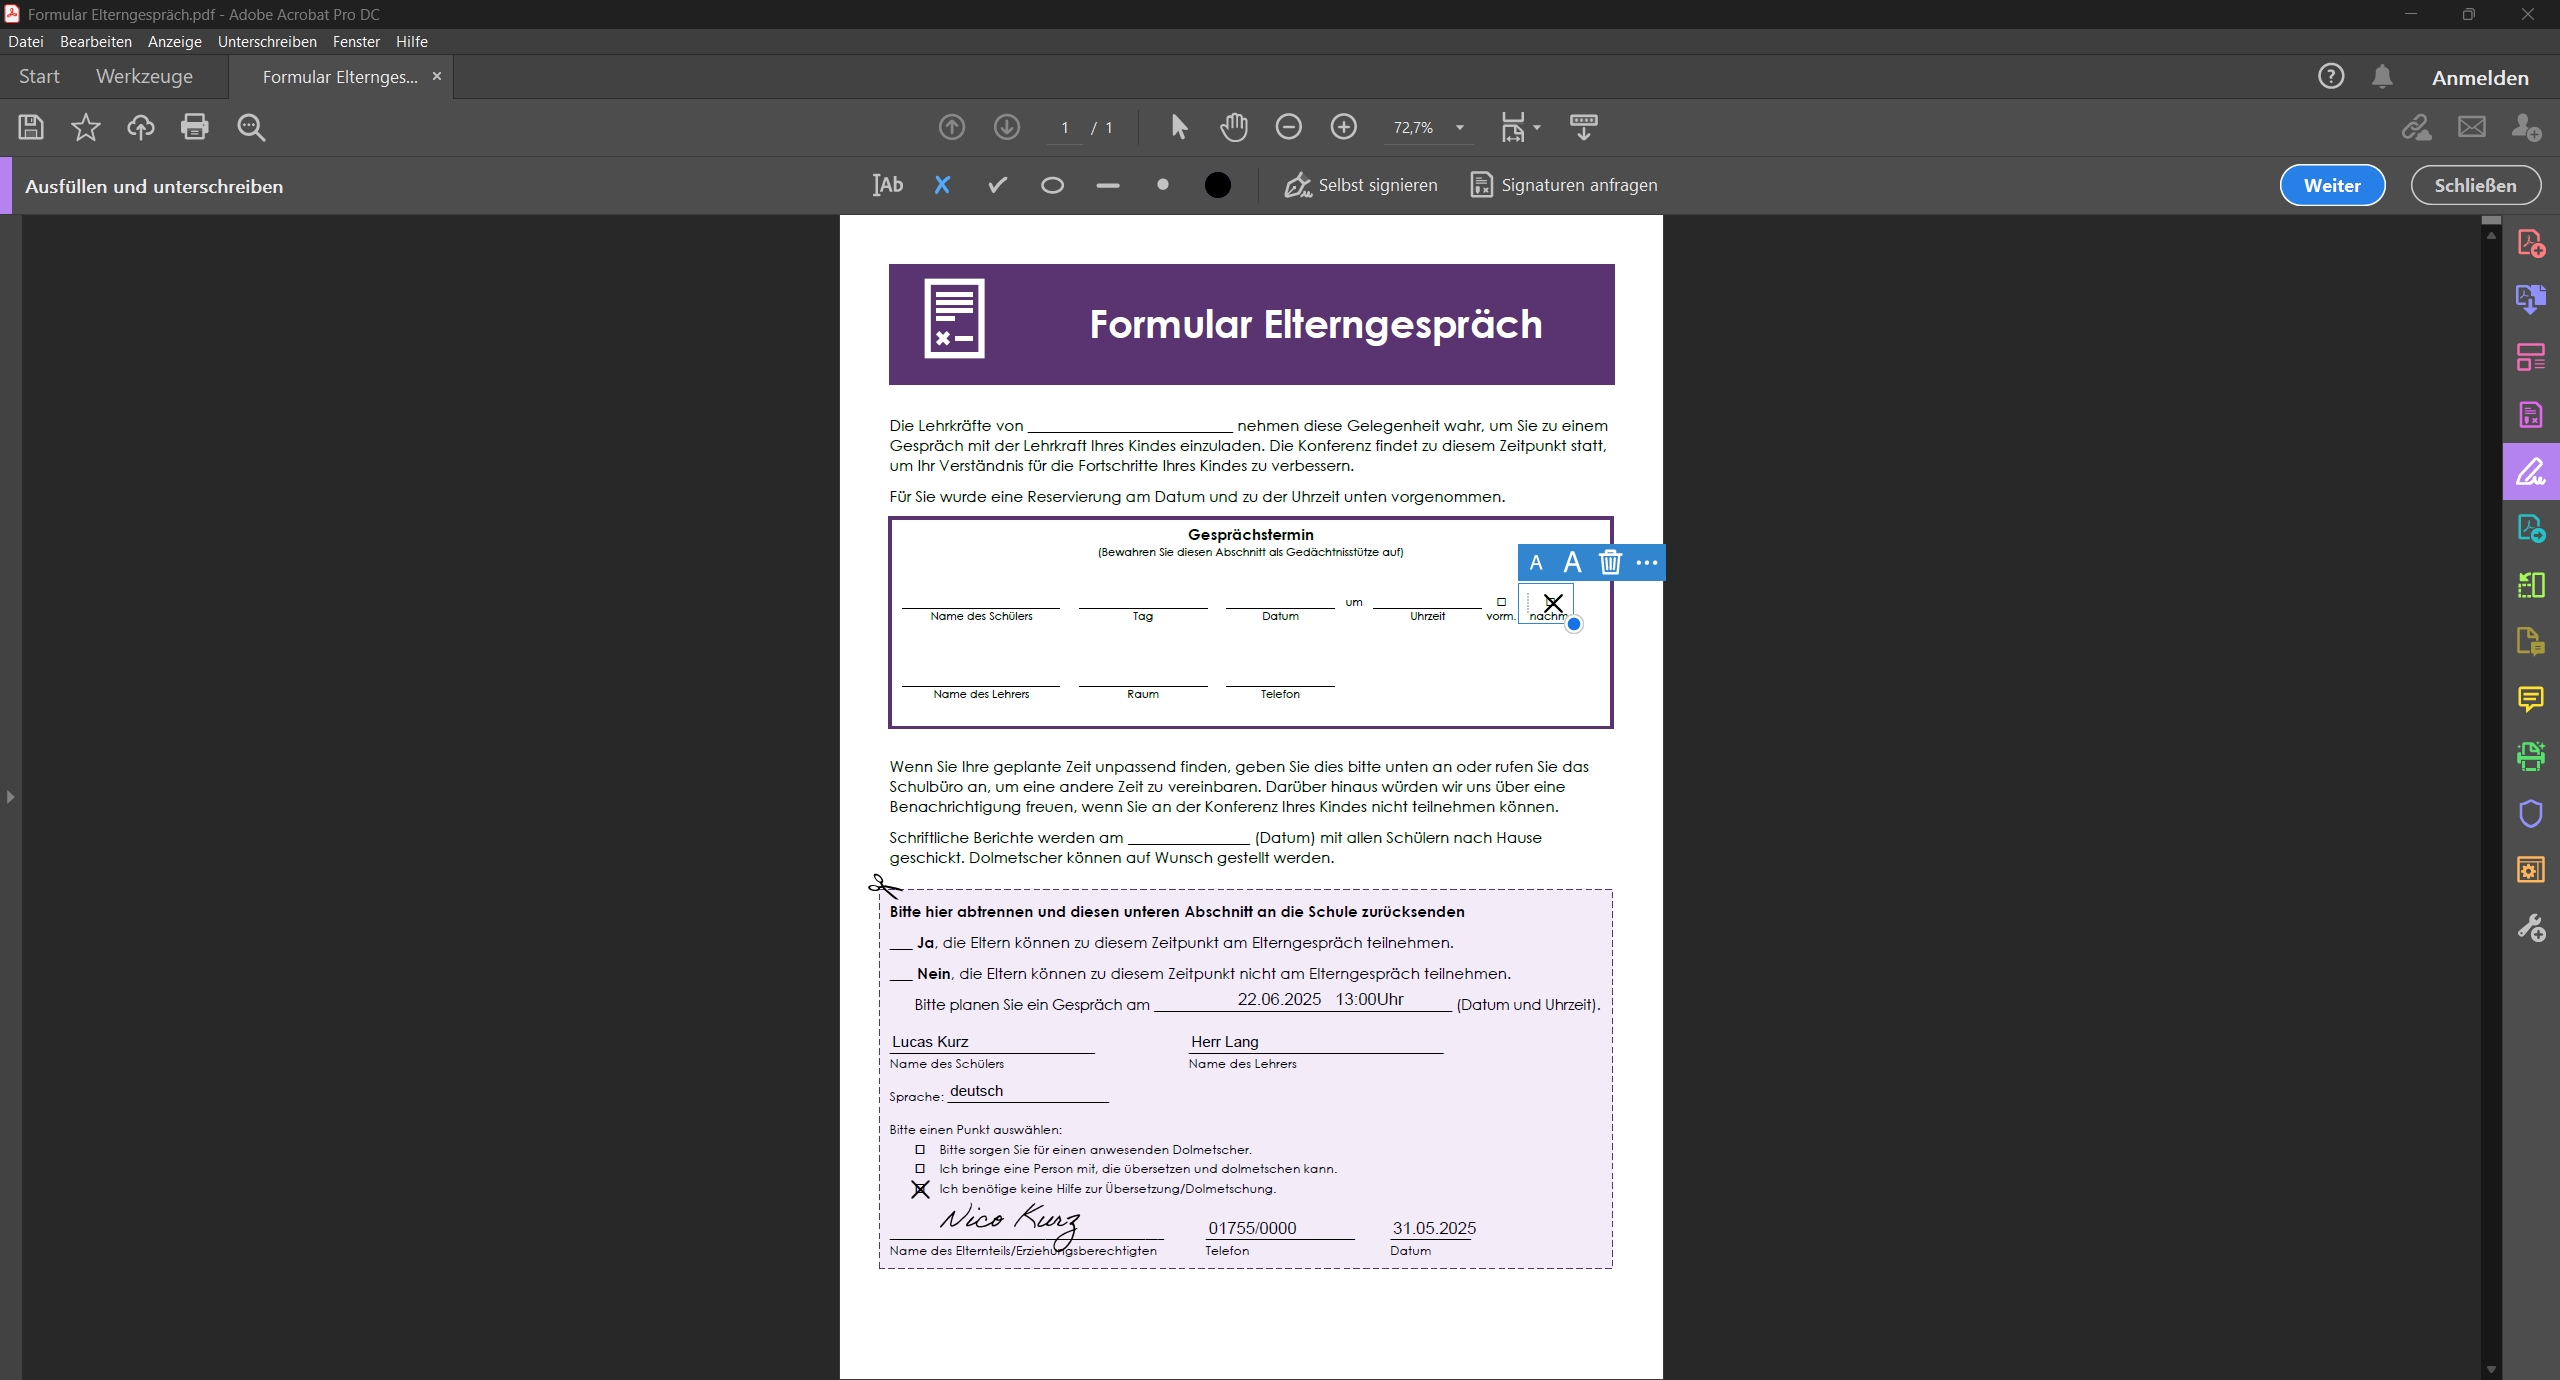Delete the selected mark with trash icon

(1609, 562)
